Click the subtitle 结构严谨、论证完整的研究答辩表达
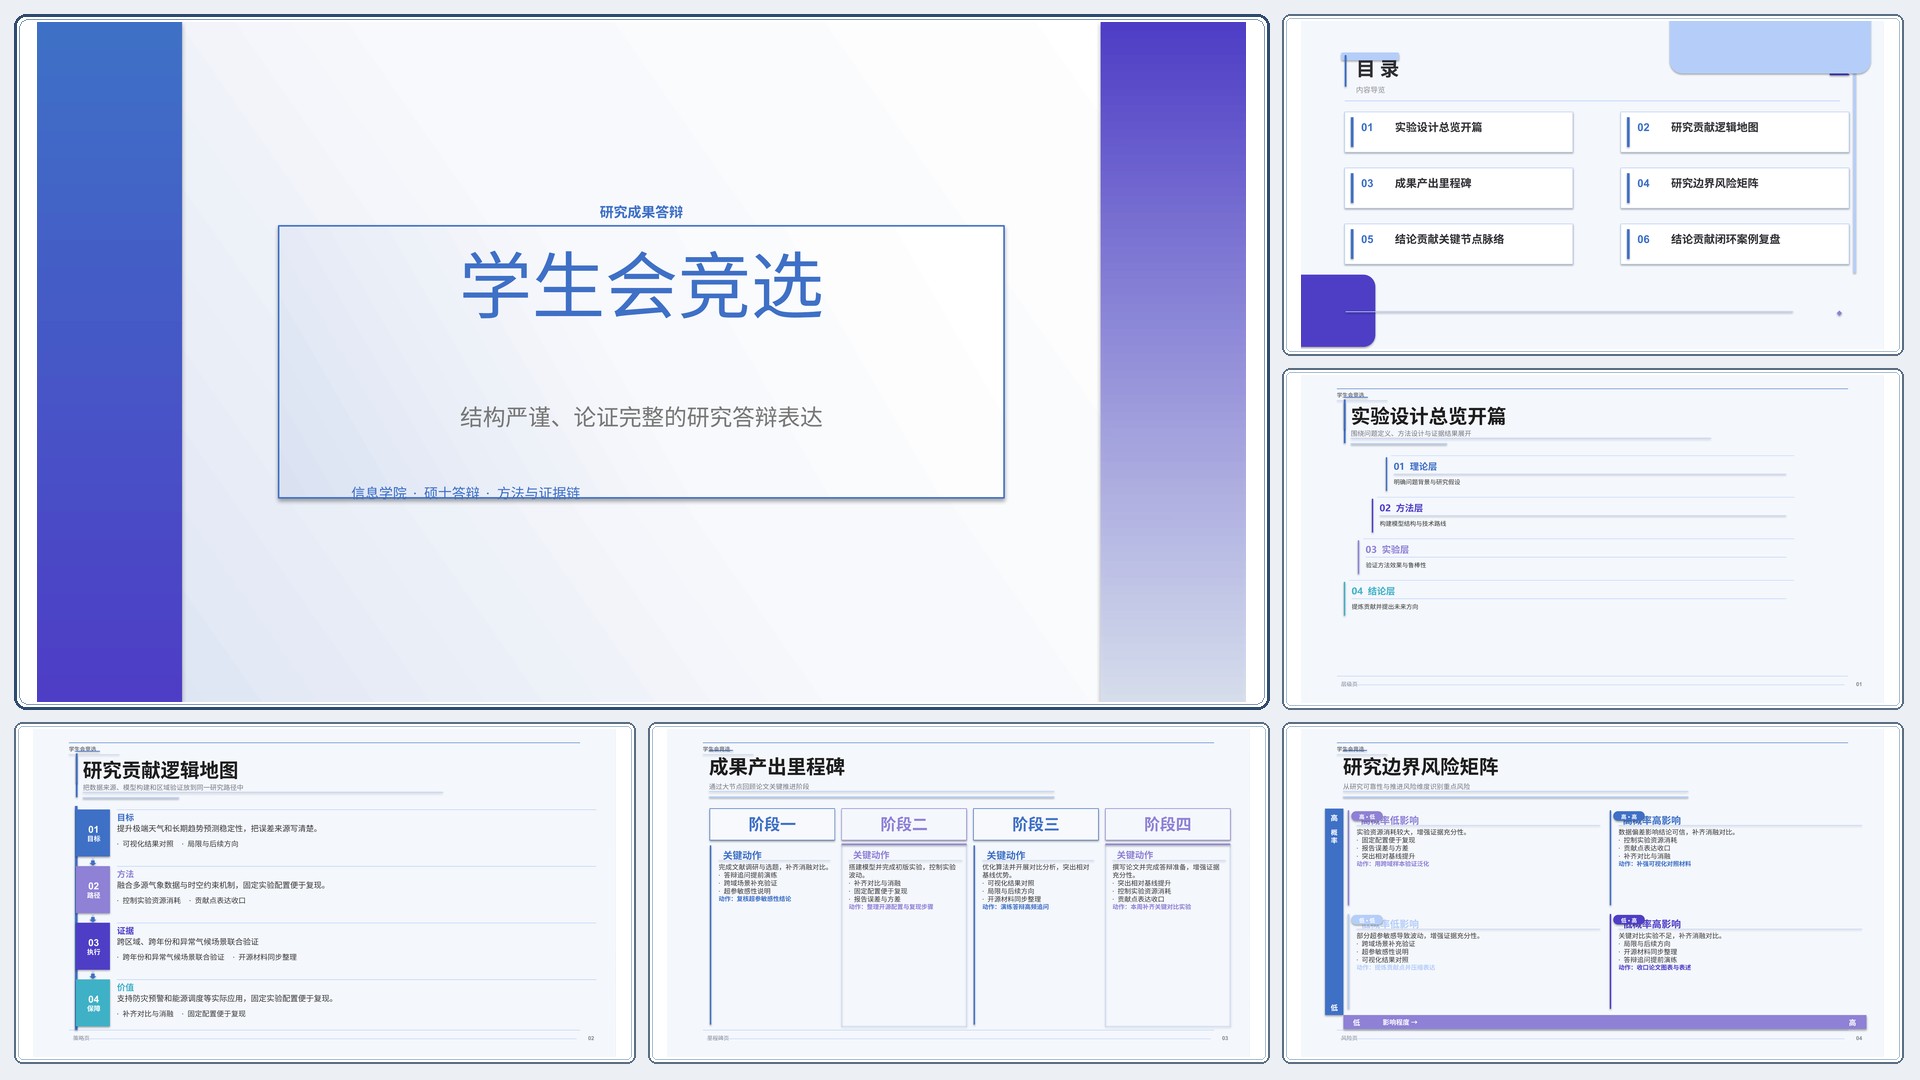 (641, 417)
